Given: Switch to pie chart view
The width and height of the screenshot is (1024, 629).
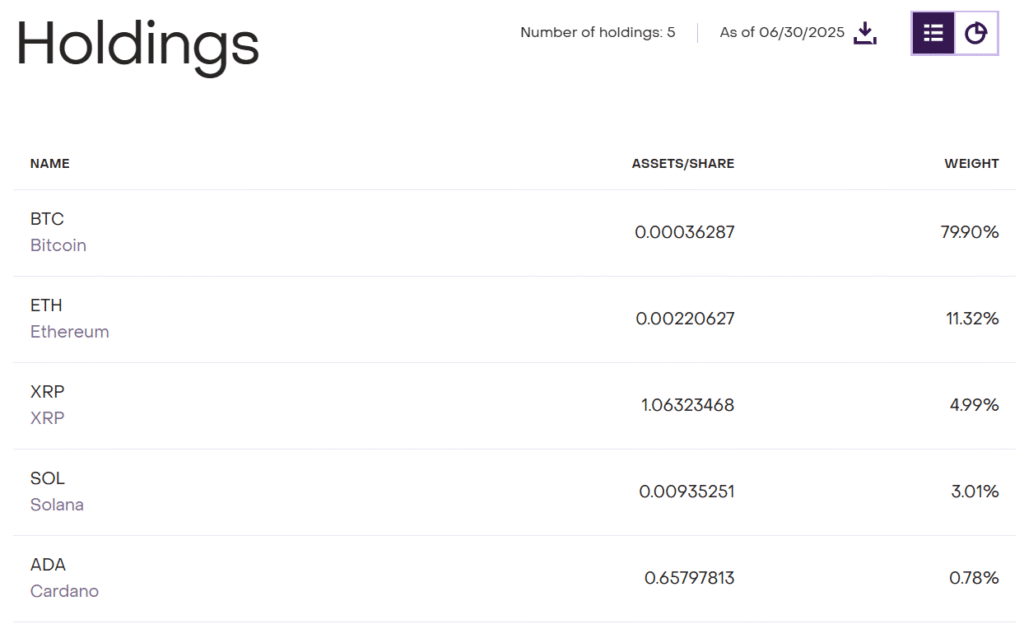Looking at the screenshot, I should (x=975, y=33).
